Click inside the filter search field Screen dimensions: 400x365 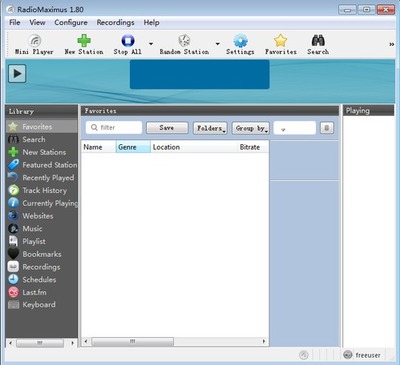pos(114,128)
